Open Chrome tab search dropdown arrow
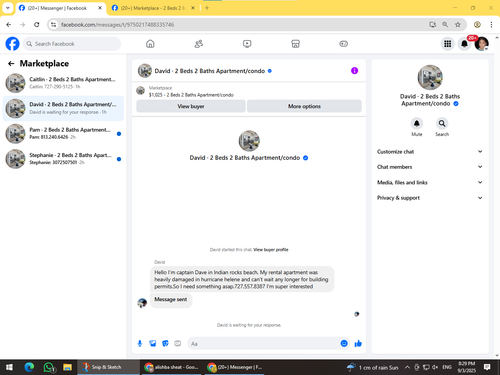Screen dimensions: 500x375 [8, 8]
